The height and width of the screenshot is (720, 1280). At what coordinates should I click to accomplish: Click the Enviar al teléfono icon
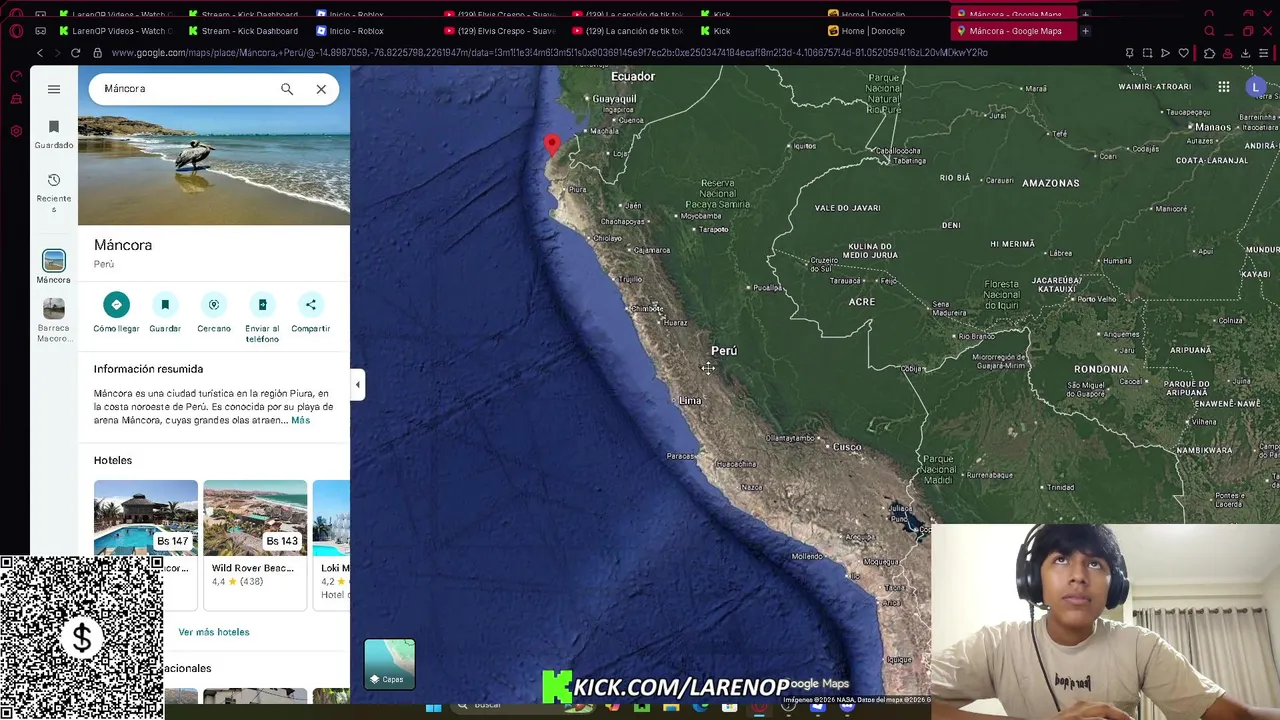[262, 305]
